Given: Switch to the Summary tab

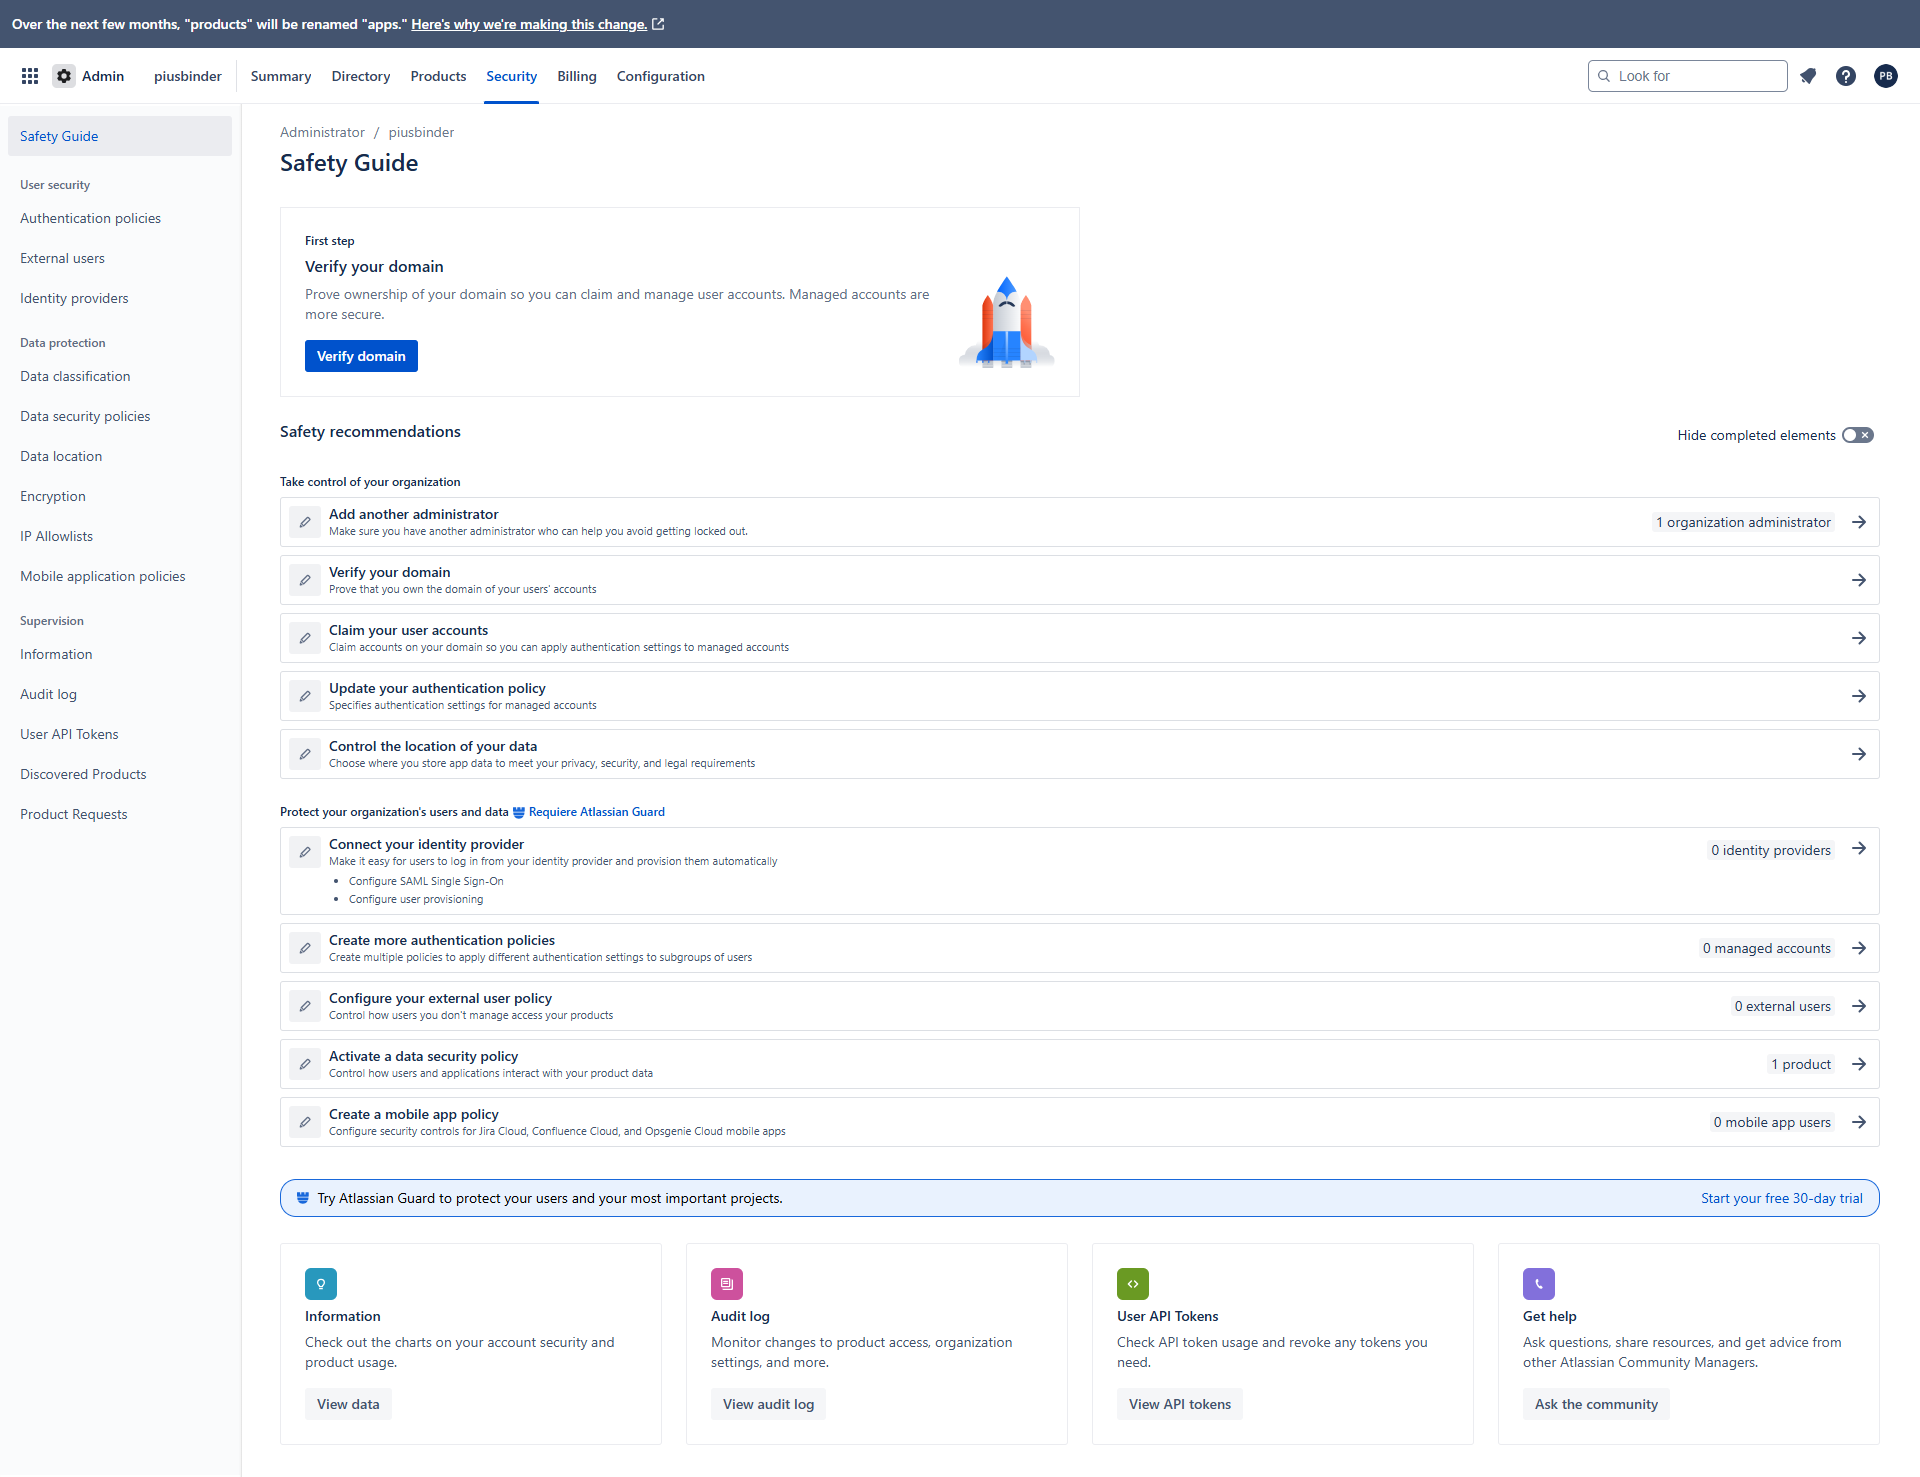Looking at the screenshot, I should (x=281, y=76).
